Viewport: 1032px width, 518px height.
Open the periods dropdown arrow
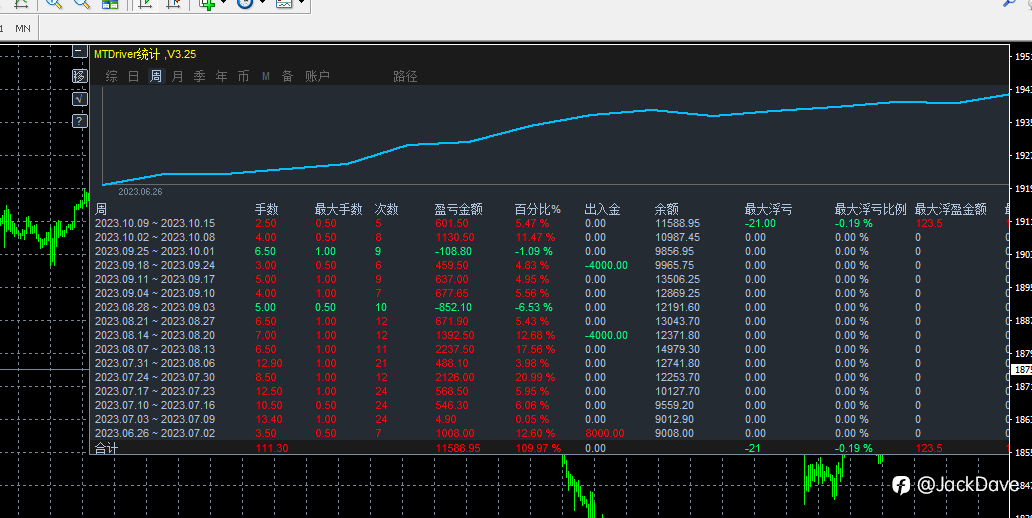263,3
